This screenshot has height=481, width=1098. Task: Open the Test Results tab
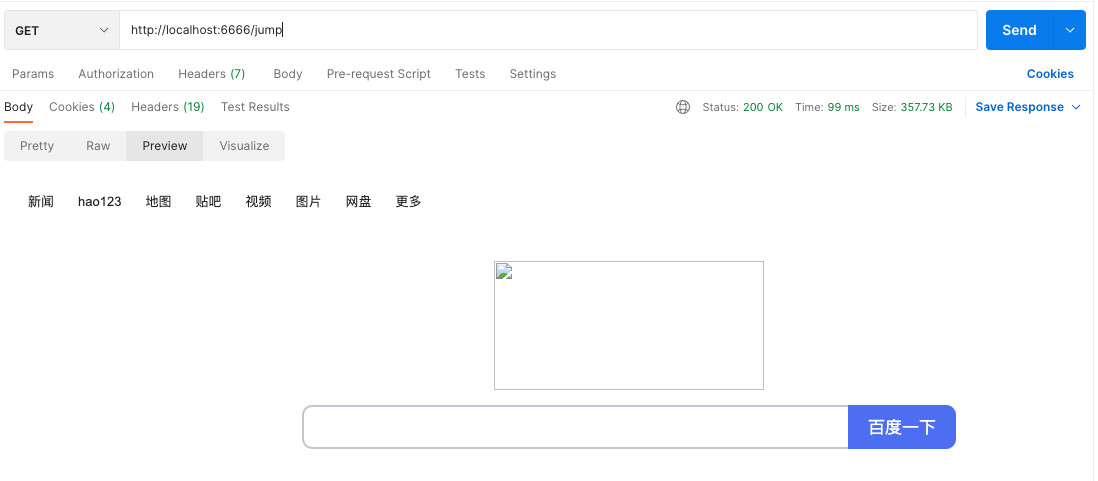(255, 107)
